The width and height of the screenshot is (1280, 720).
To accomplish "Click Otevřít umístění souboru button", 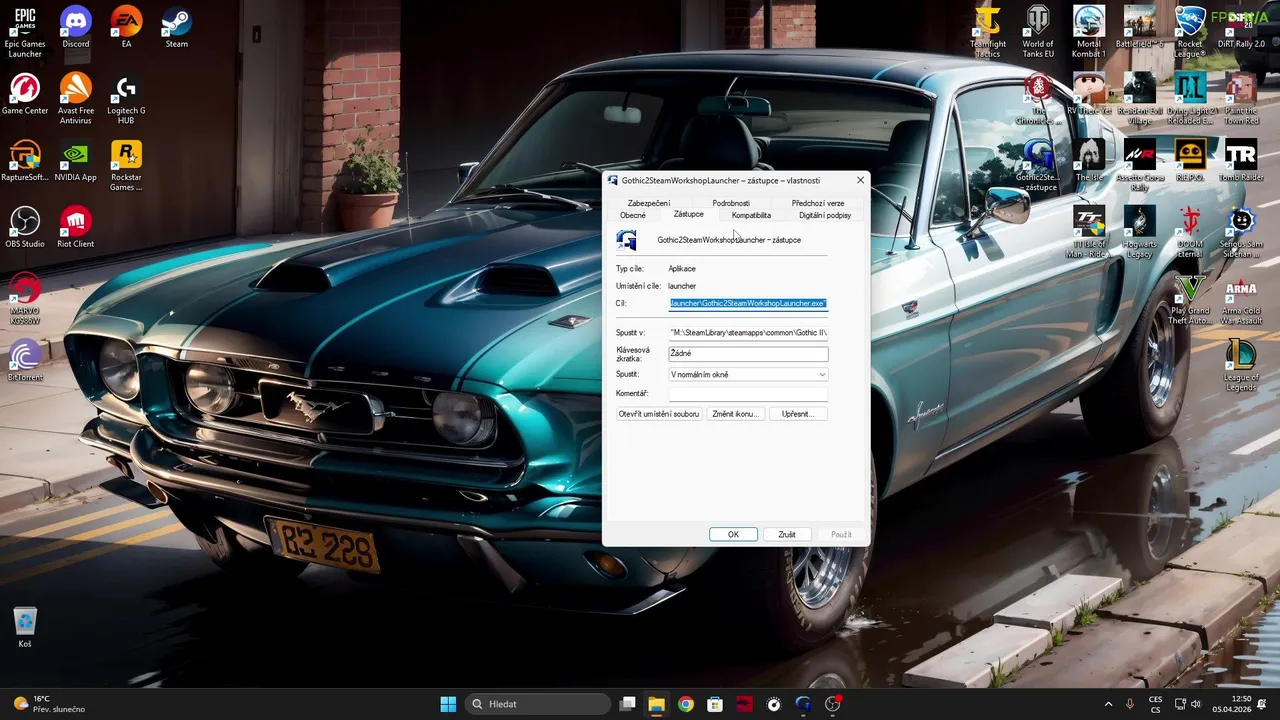I will (659, 414).
